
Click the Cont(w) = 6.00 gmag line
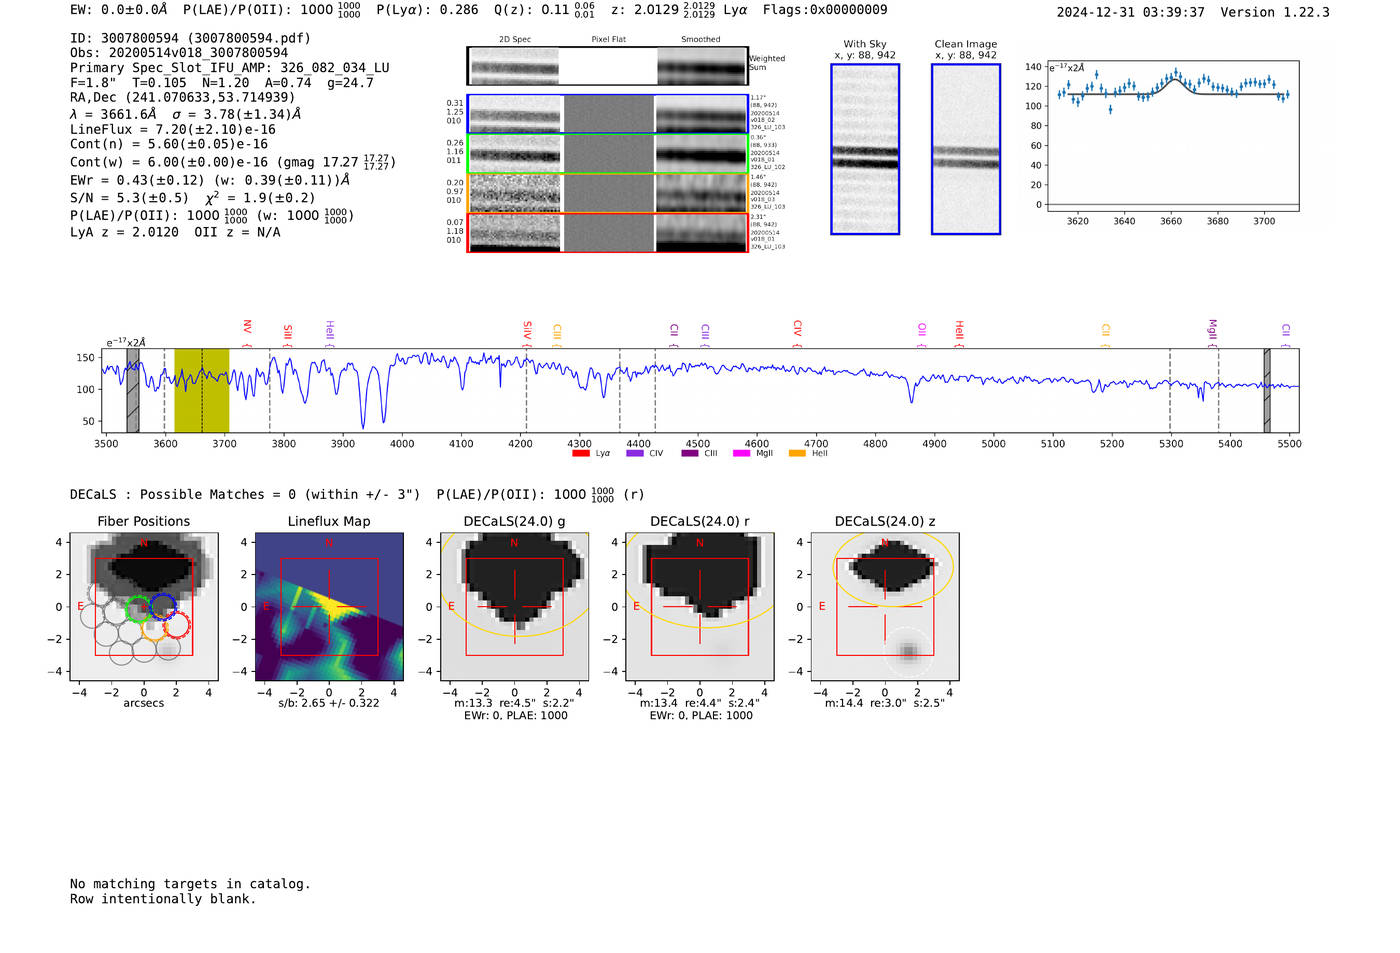tap(233, 162)
